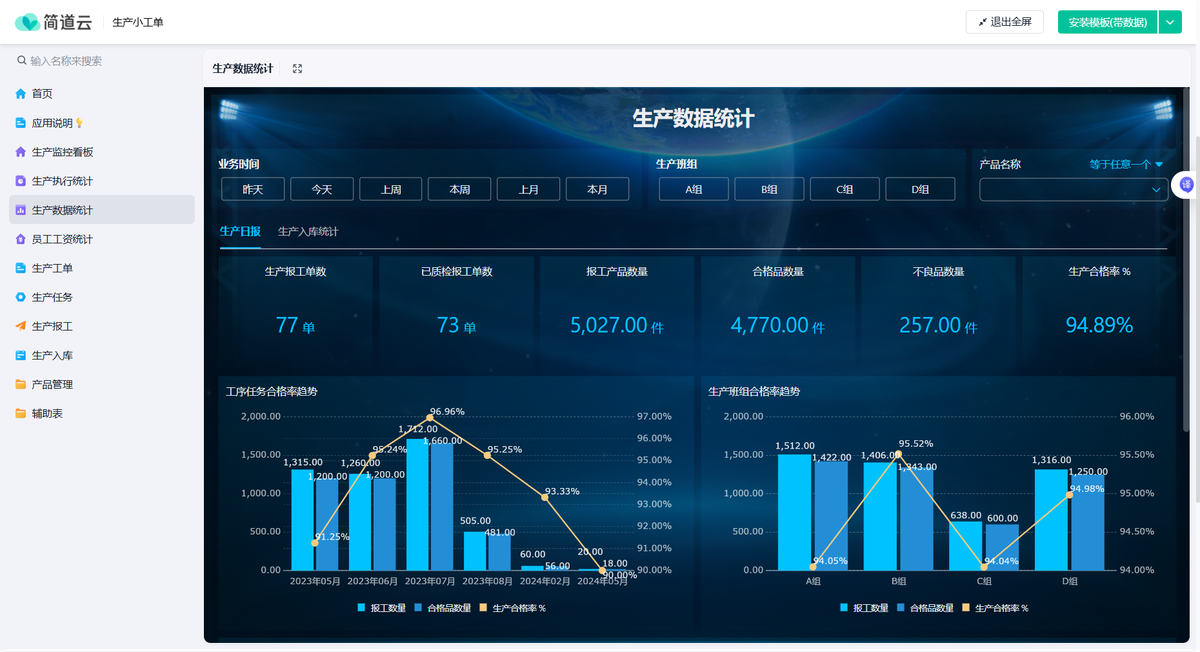Switch to the 生产入库统计 tab
Image resolution: width=1200 pixels, height=652 pixels.
pyautogui.click(x=308, y=231)
